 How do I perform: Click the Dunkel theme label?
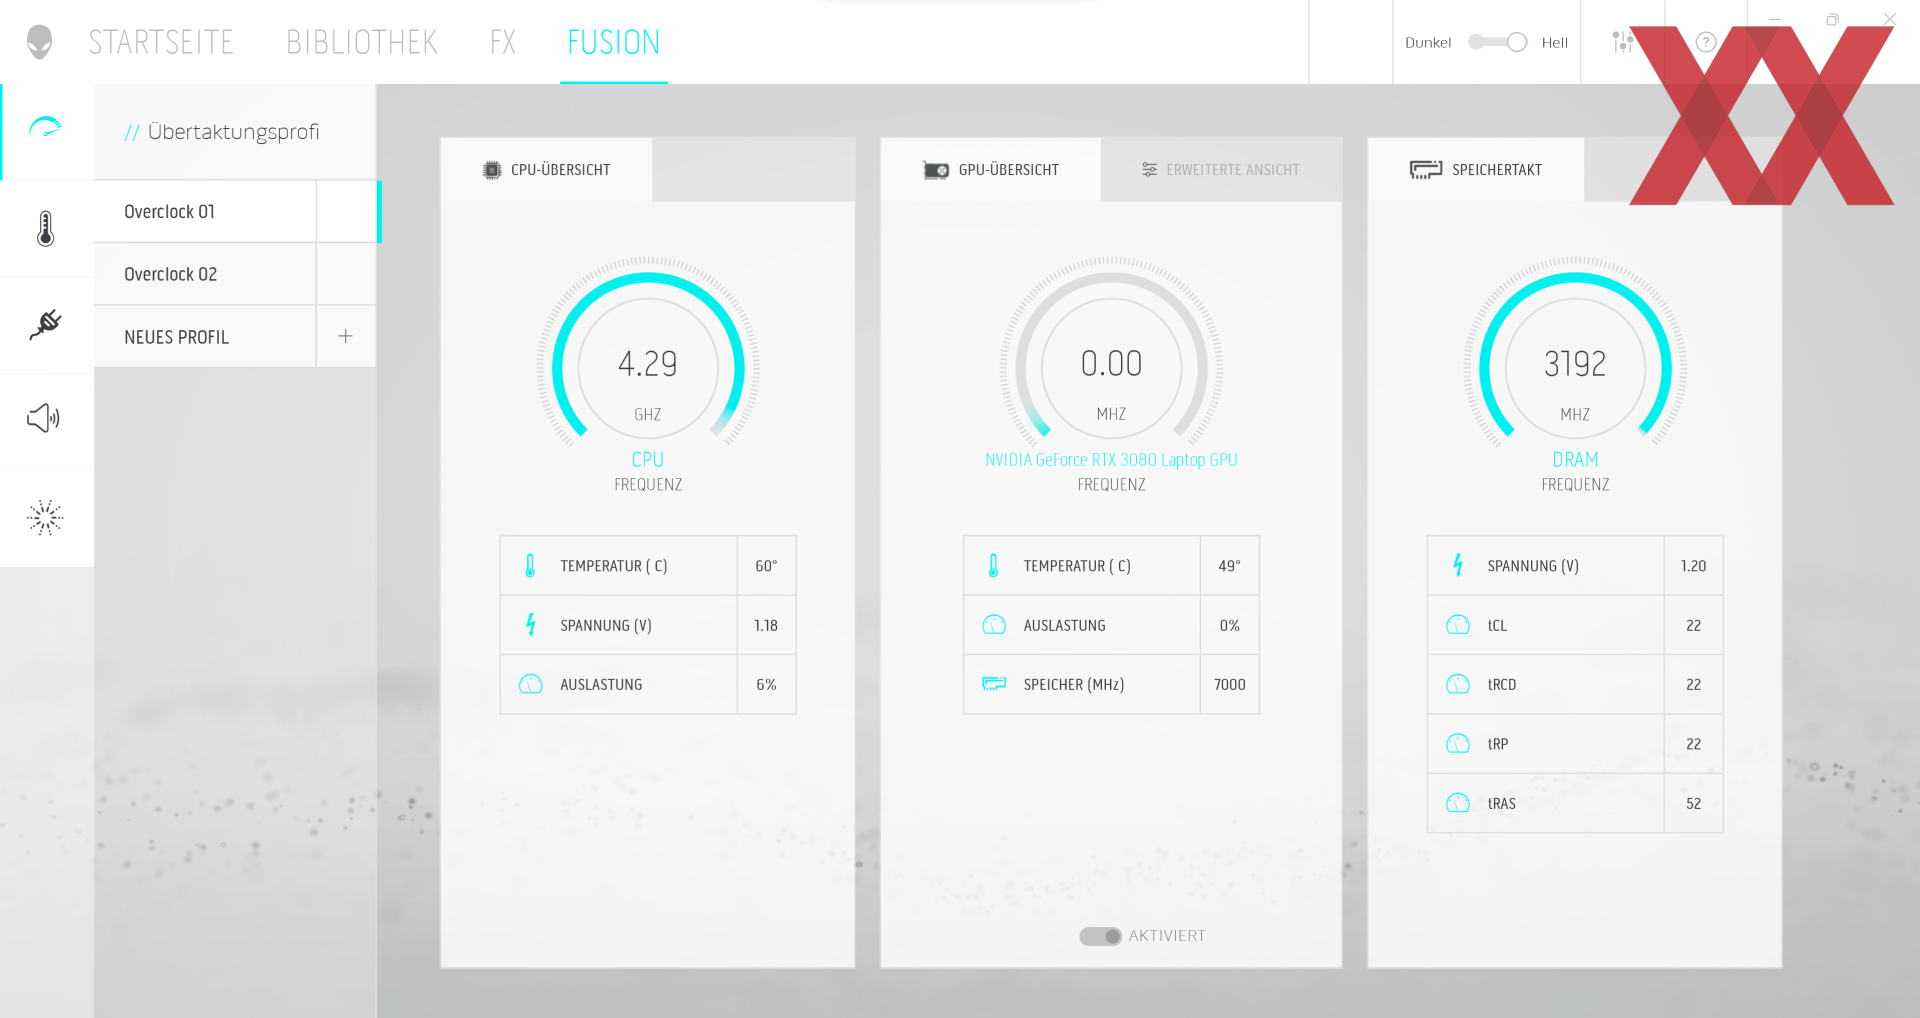point(1428,42)
